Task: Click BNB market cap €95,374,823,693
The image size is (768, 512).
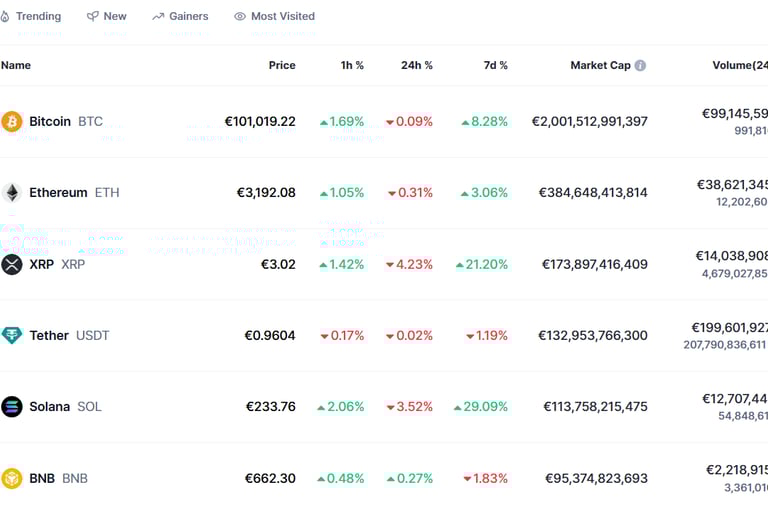Action: (x=597, y=478)
